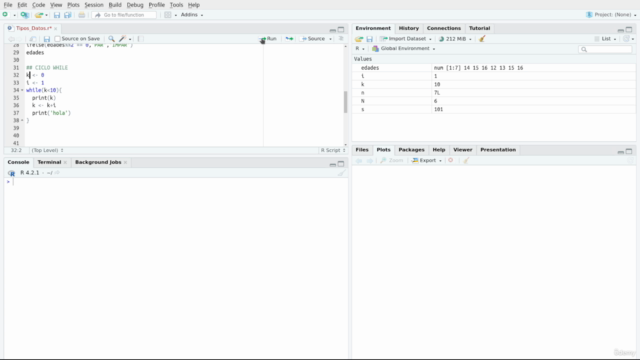Open the List view dropdown
The height and width of the screenshot is (360, 640).
(605, 39)
